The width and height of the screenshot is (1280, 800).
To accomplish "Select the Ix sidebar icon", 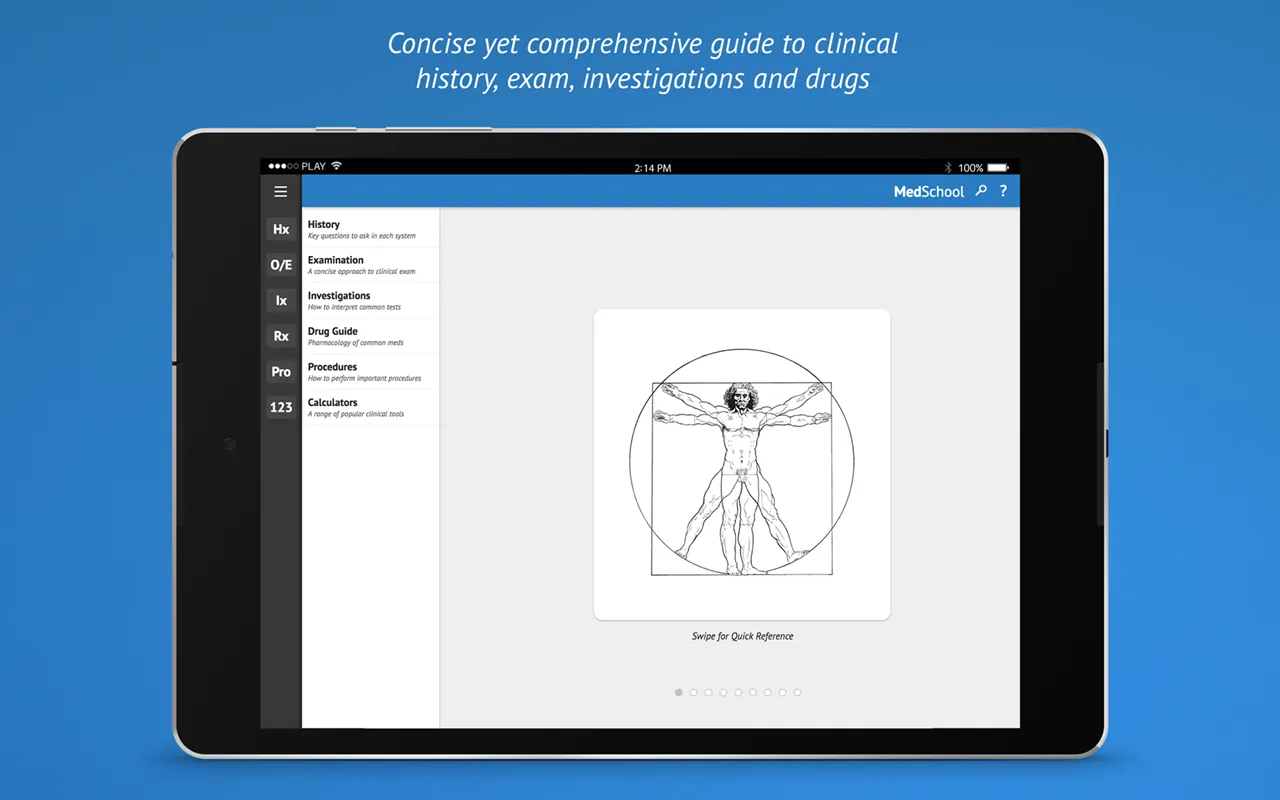I will coord(281,300).
